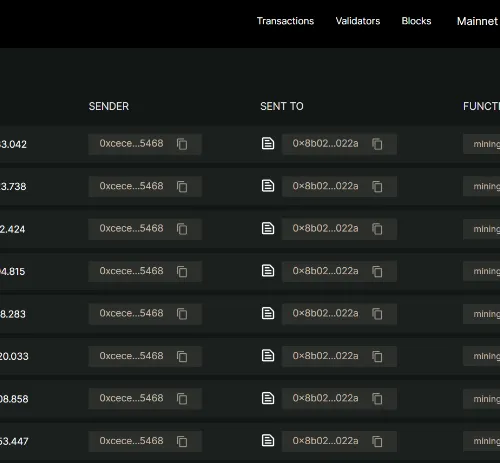Screen dimensions: 500x463
Task: Copy sent-to address in the 2.424 row
Action: pos(377,229)
